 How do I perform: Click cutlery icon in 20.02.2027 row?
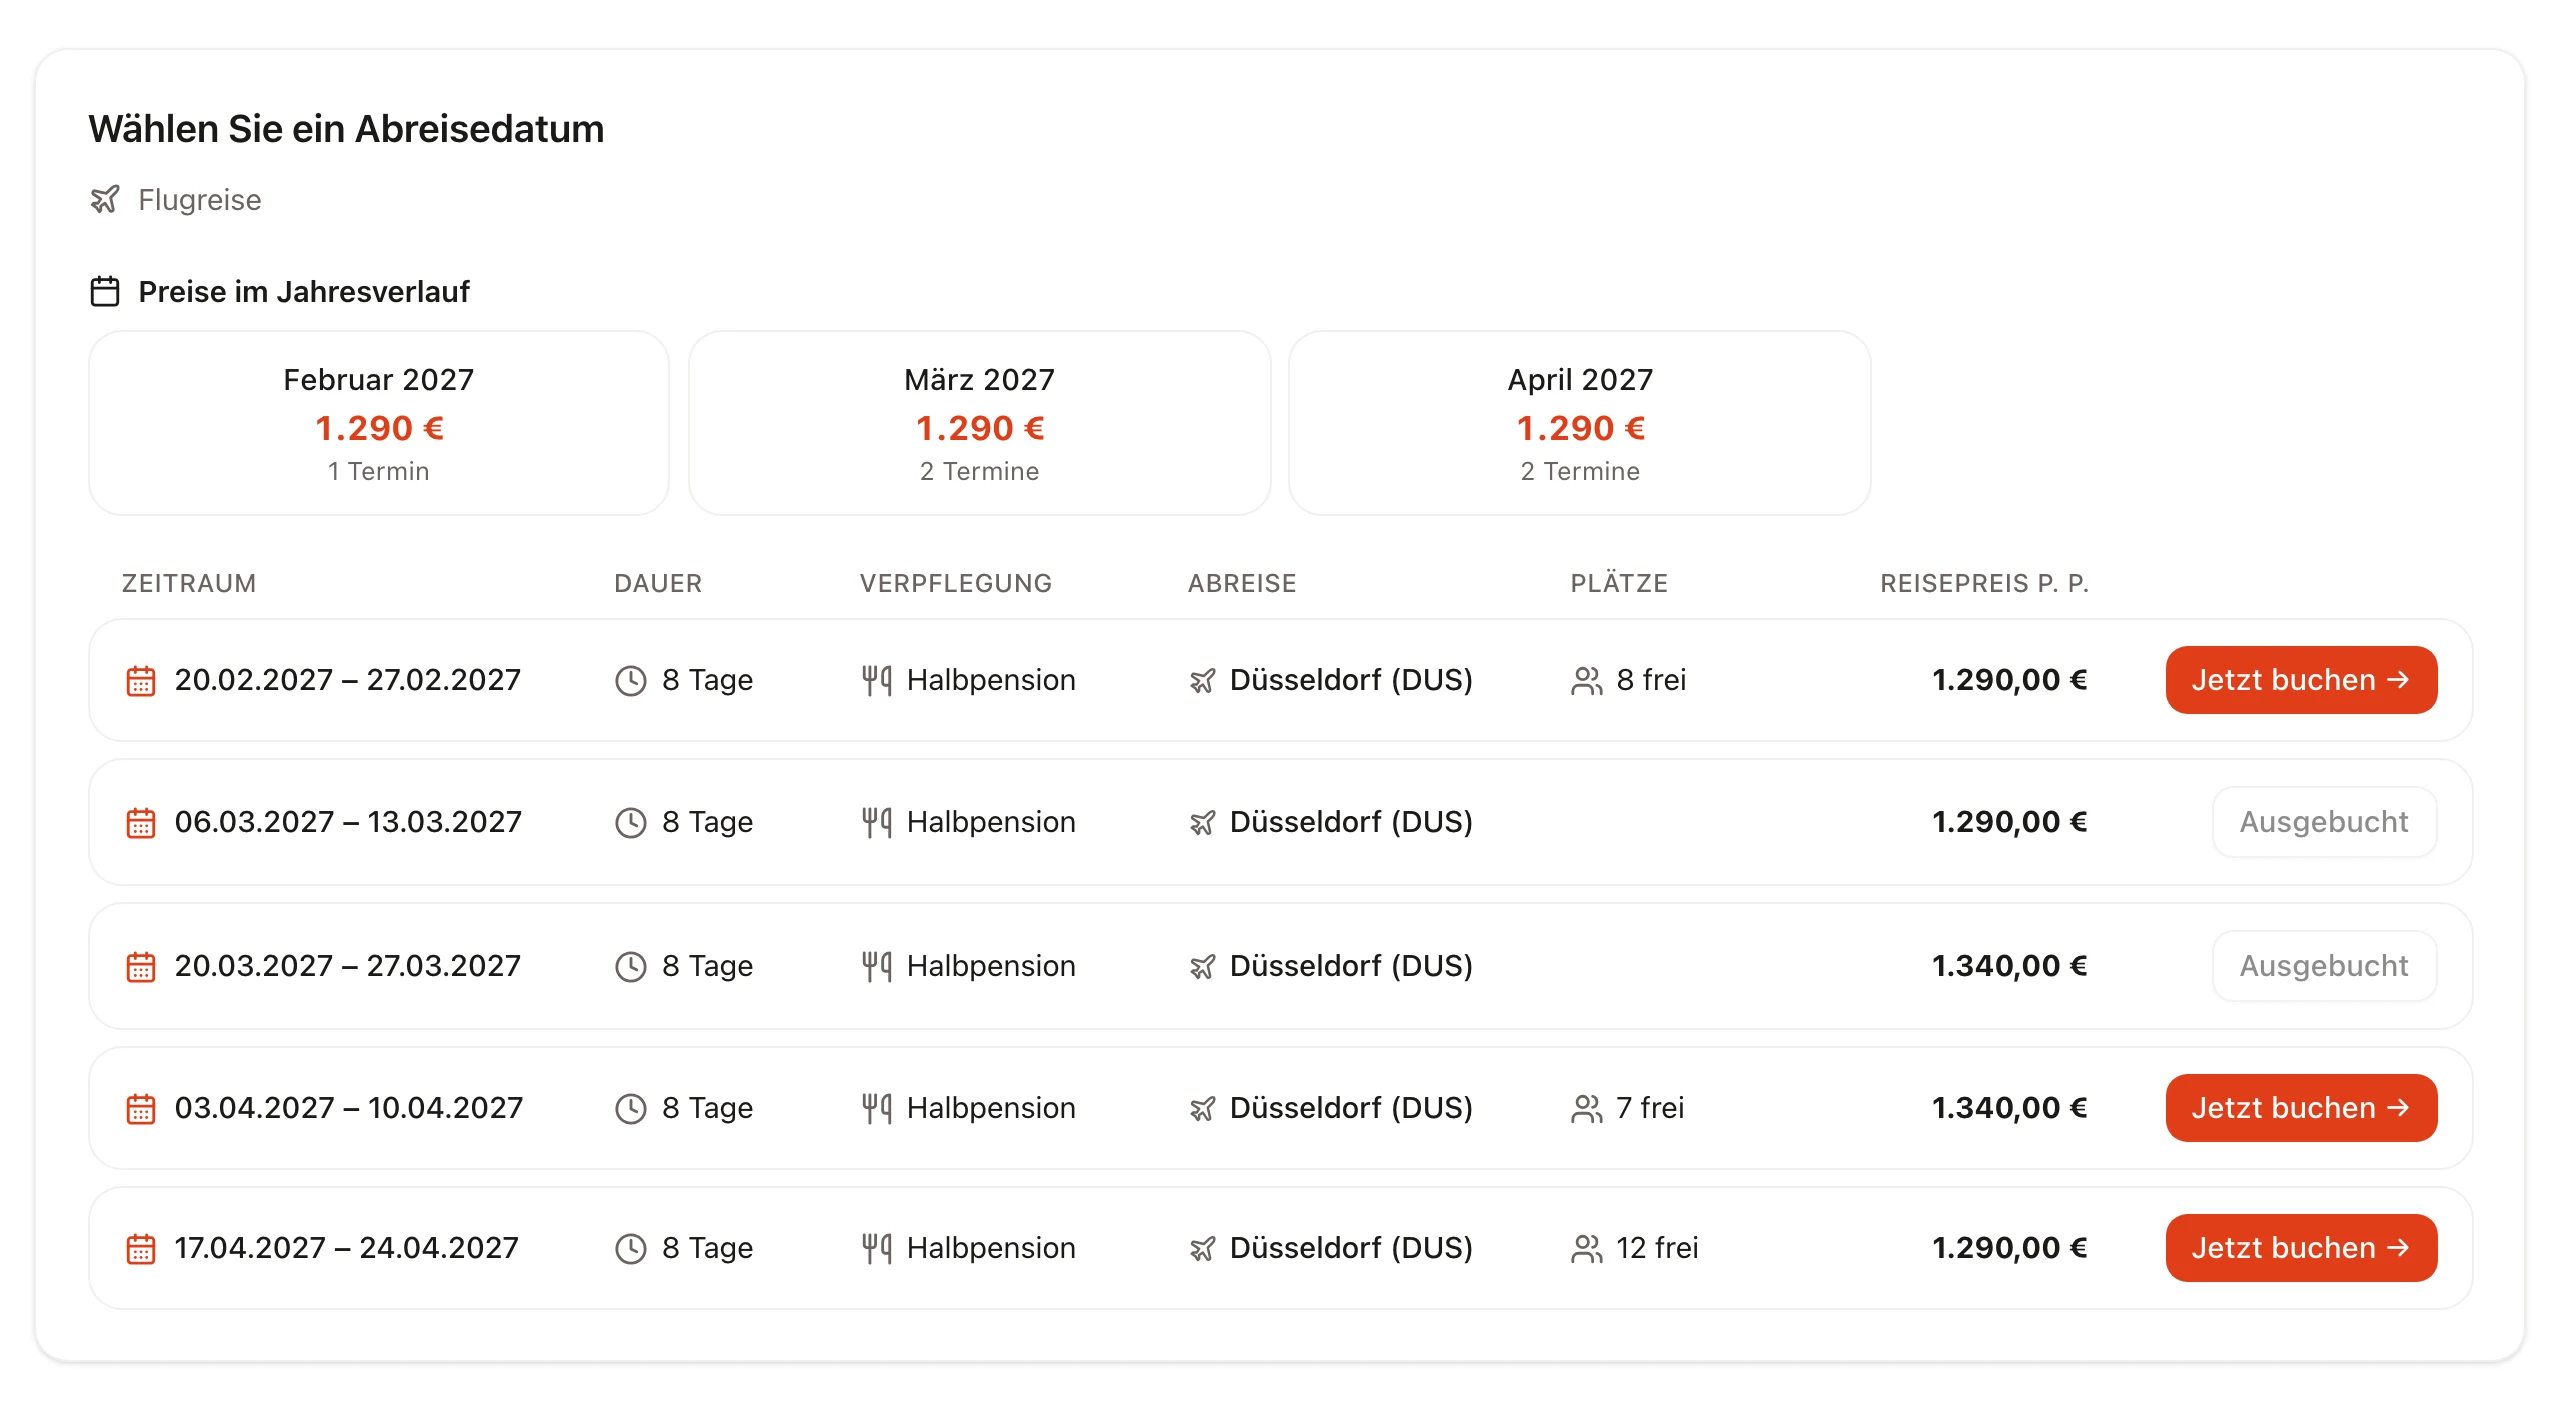[x=877, y=681]
